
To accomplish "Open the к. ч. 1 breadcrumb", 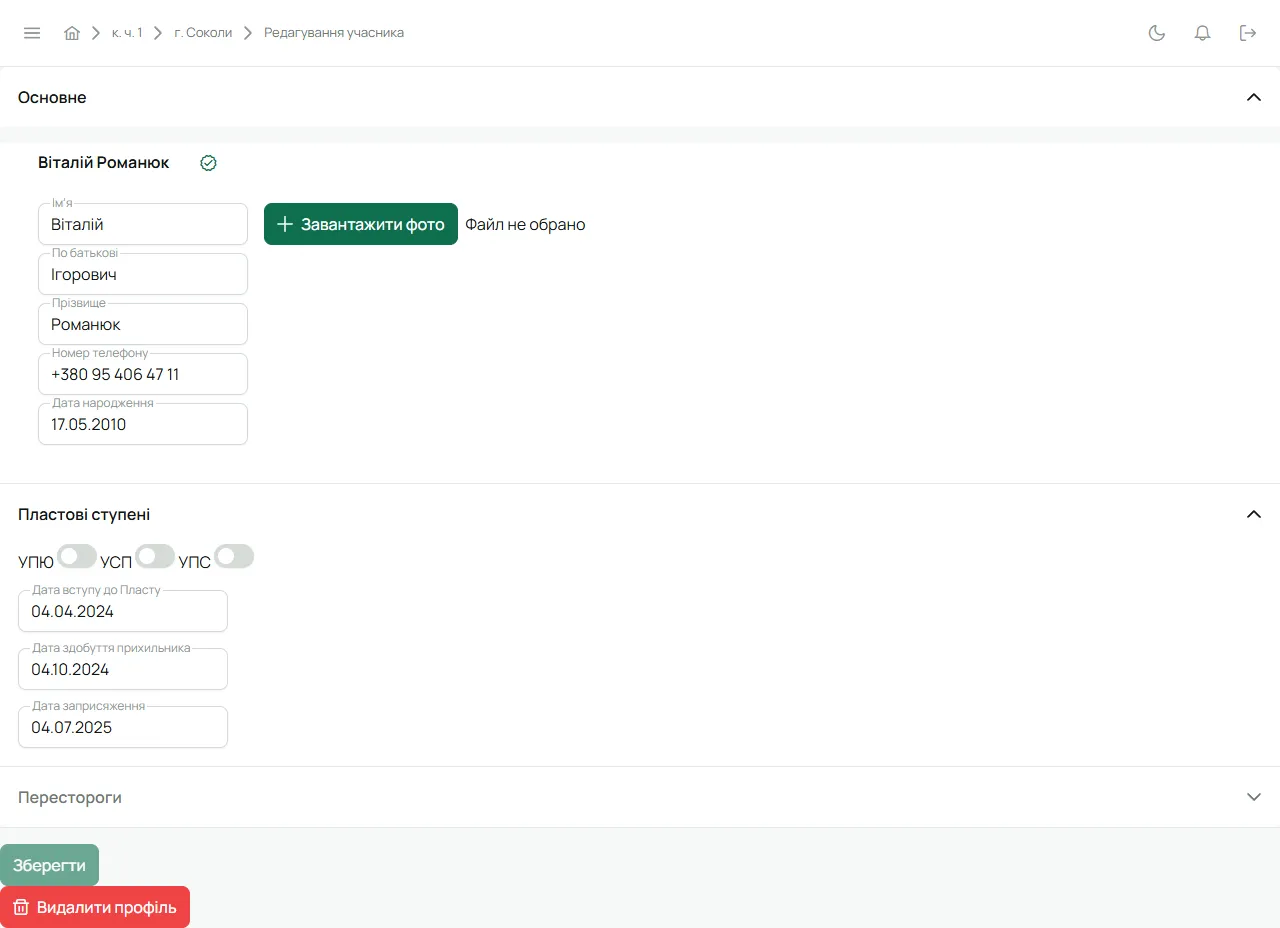I will coord(127,33).
